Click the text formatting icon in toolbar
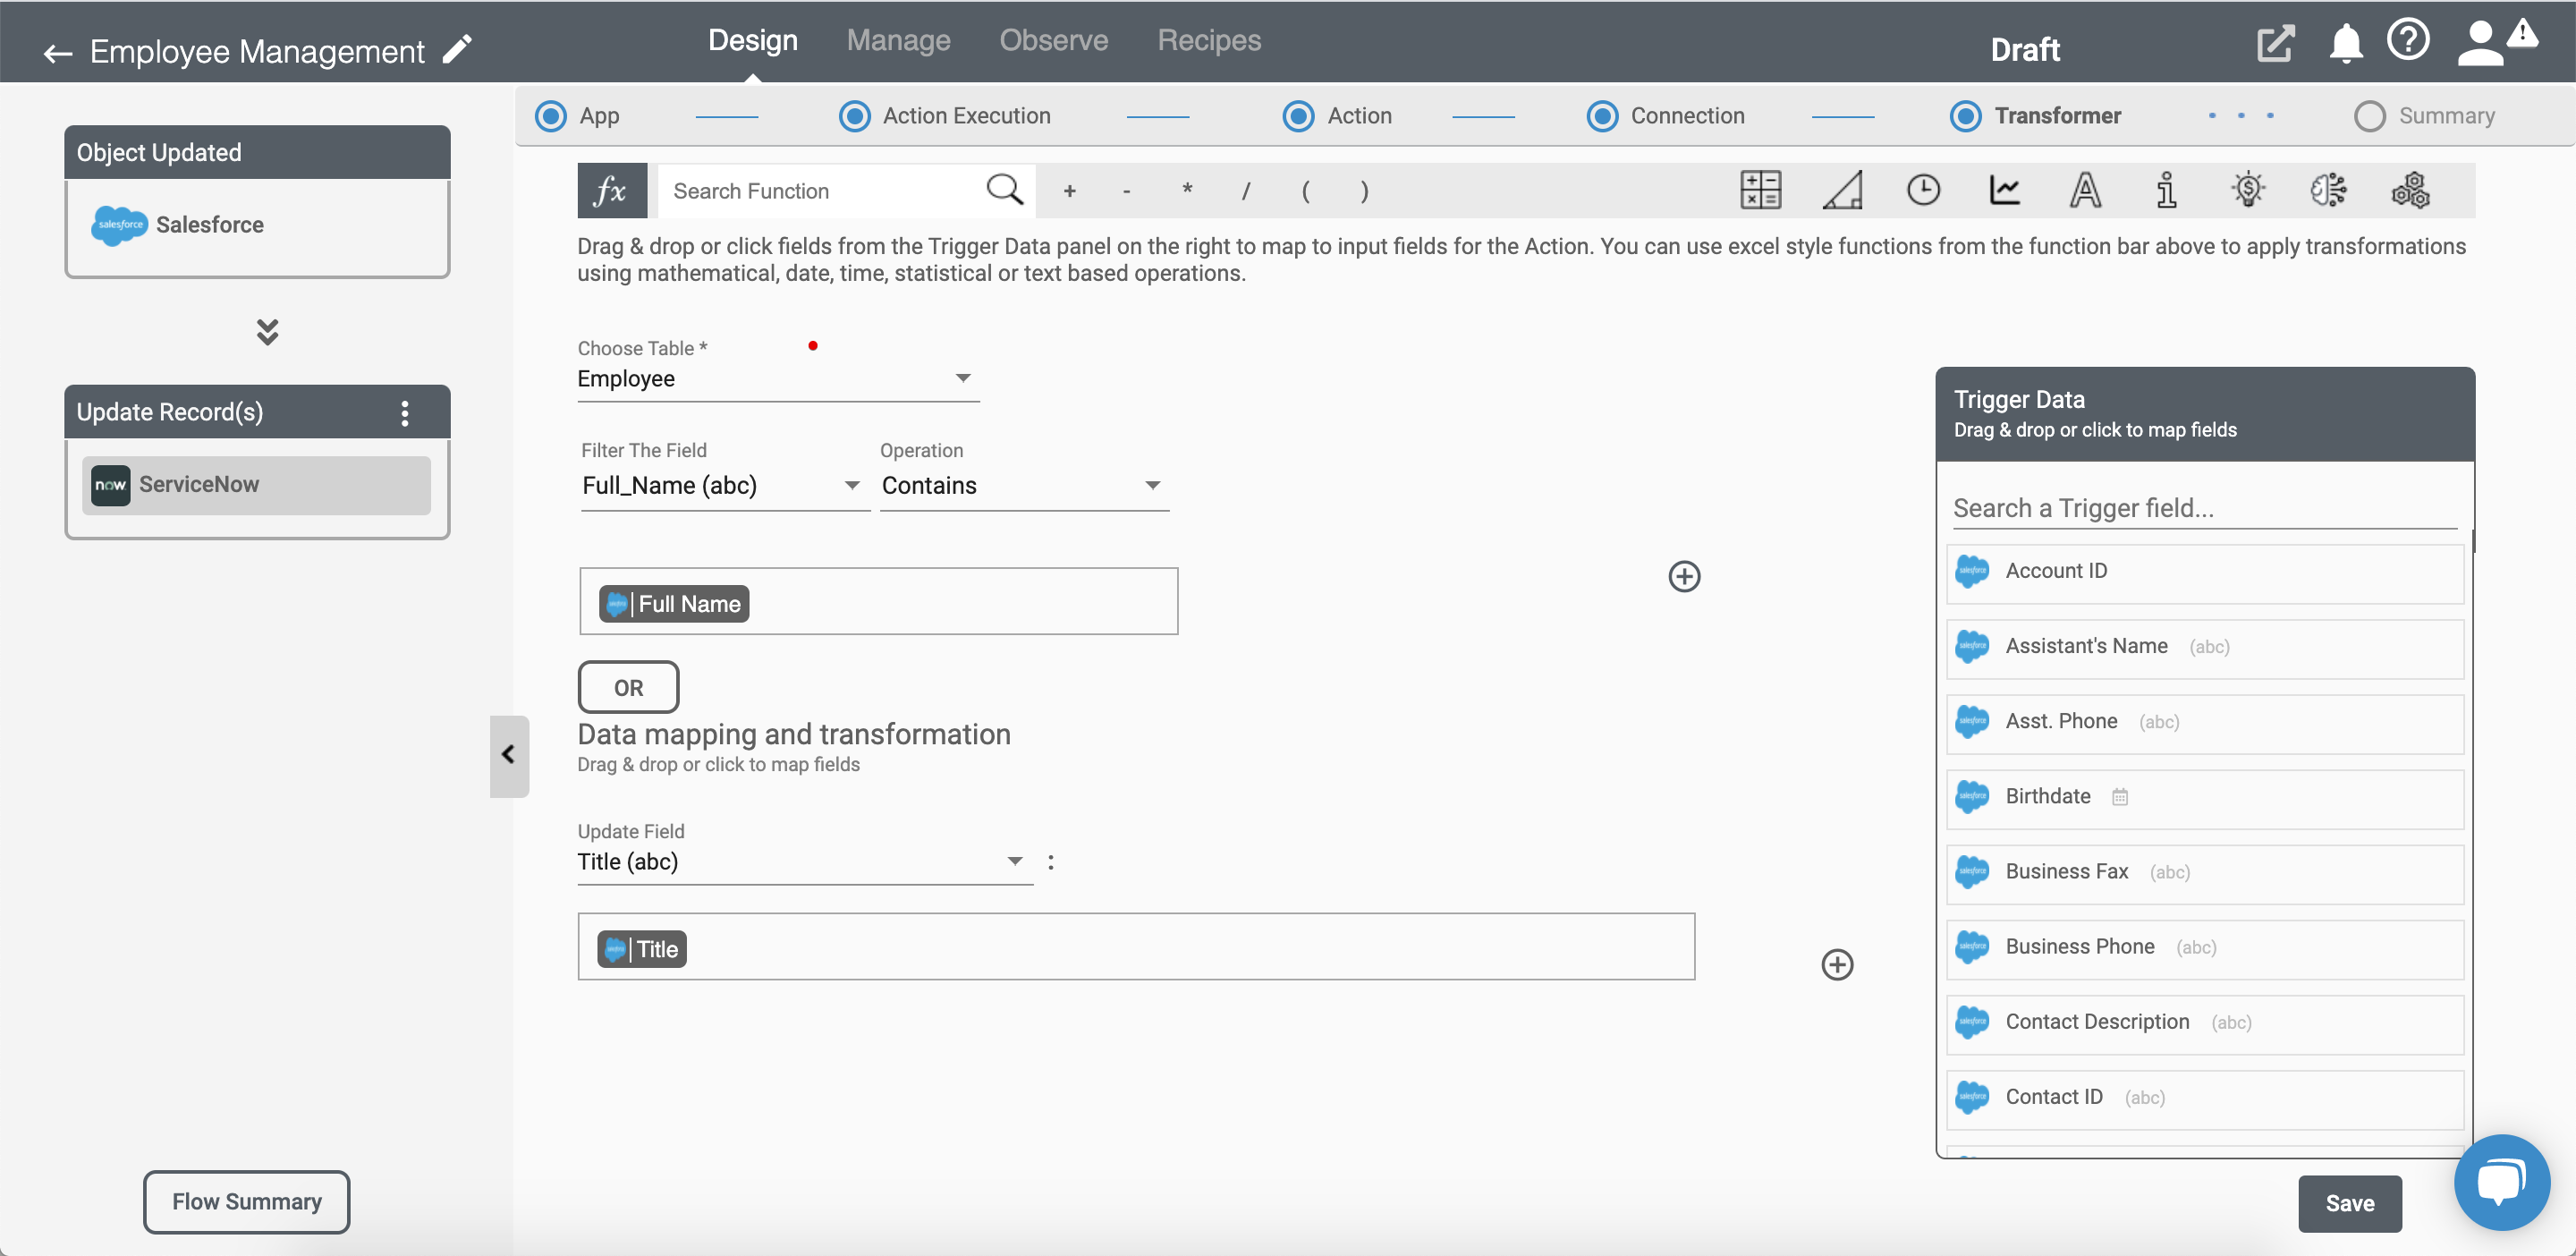2576x1256 pixels. tap(2083, 189)
